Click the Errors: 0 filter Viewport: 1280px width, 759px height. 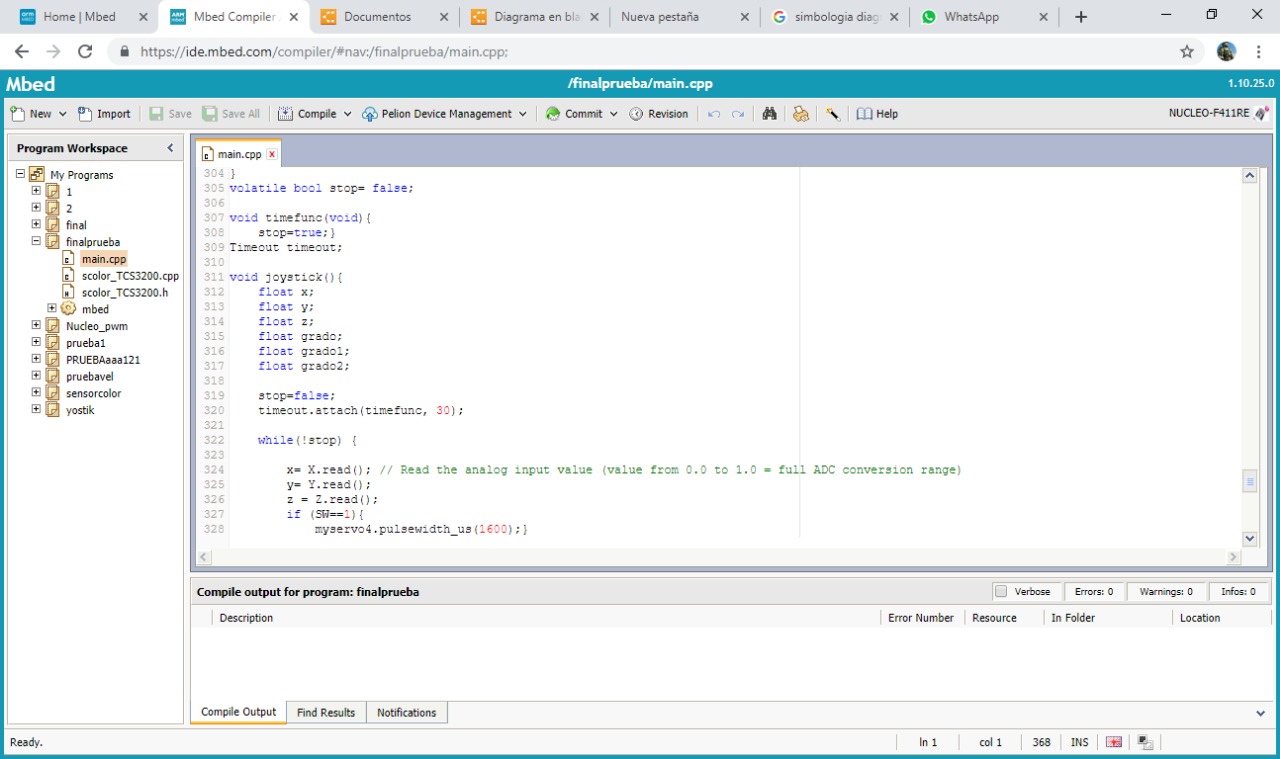pos(1094,592)
